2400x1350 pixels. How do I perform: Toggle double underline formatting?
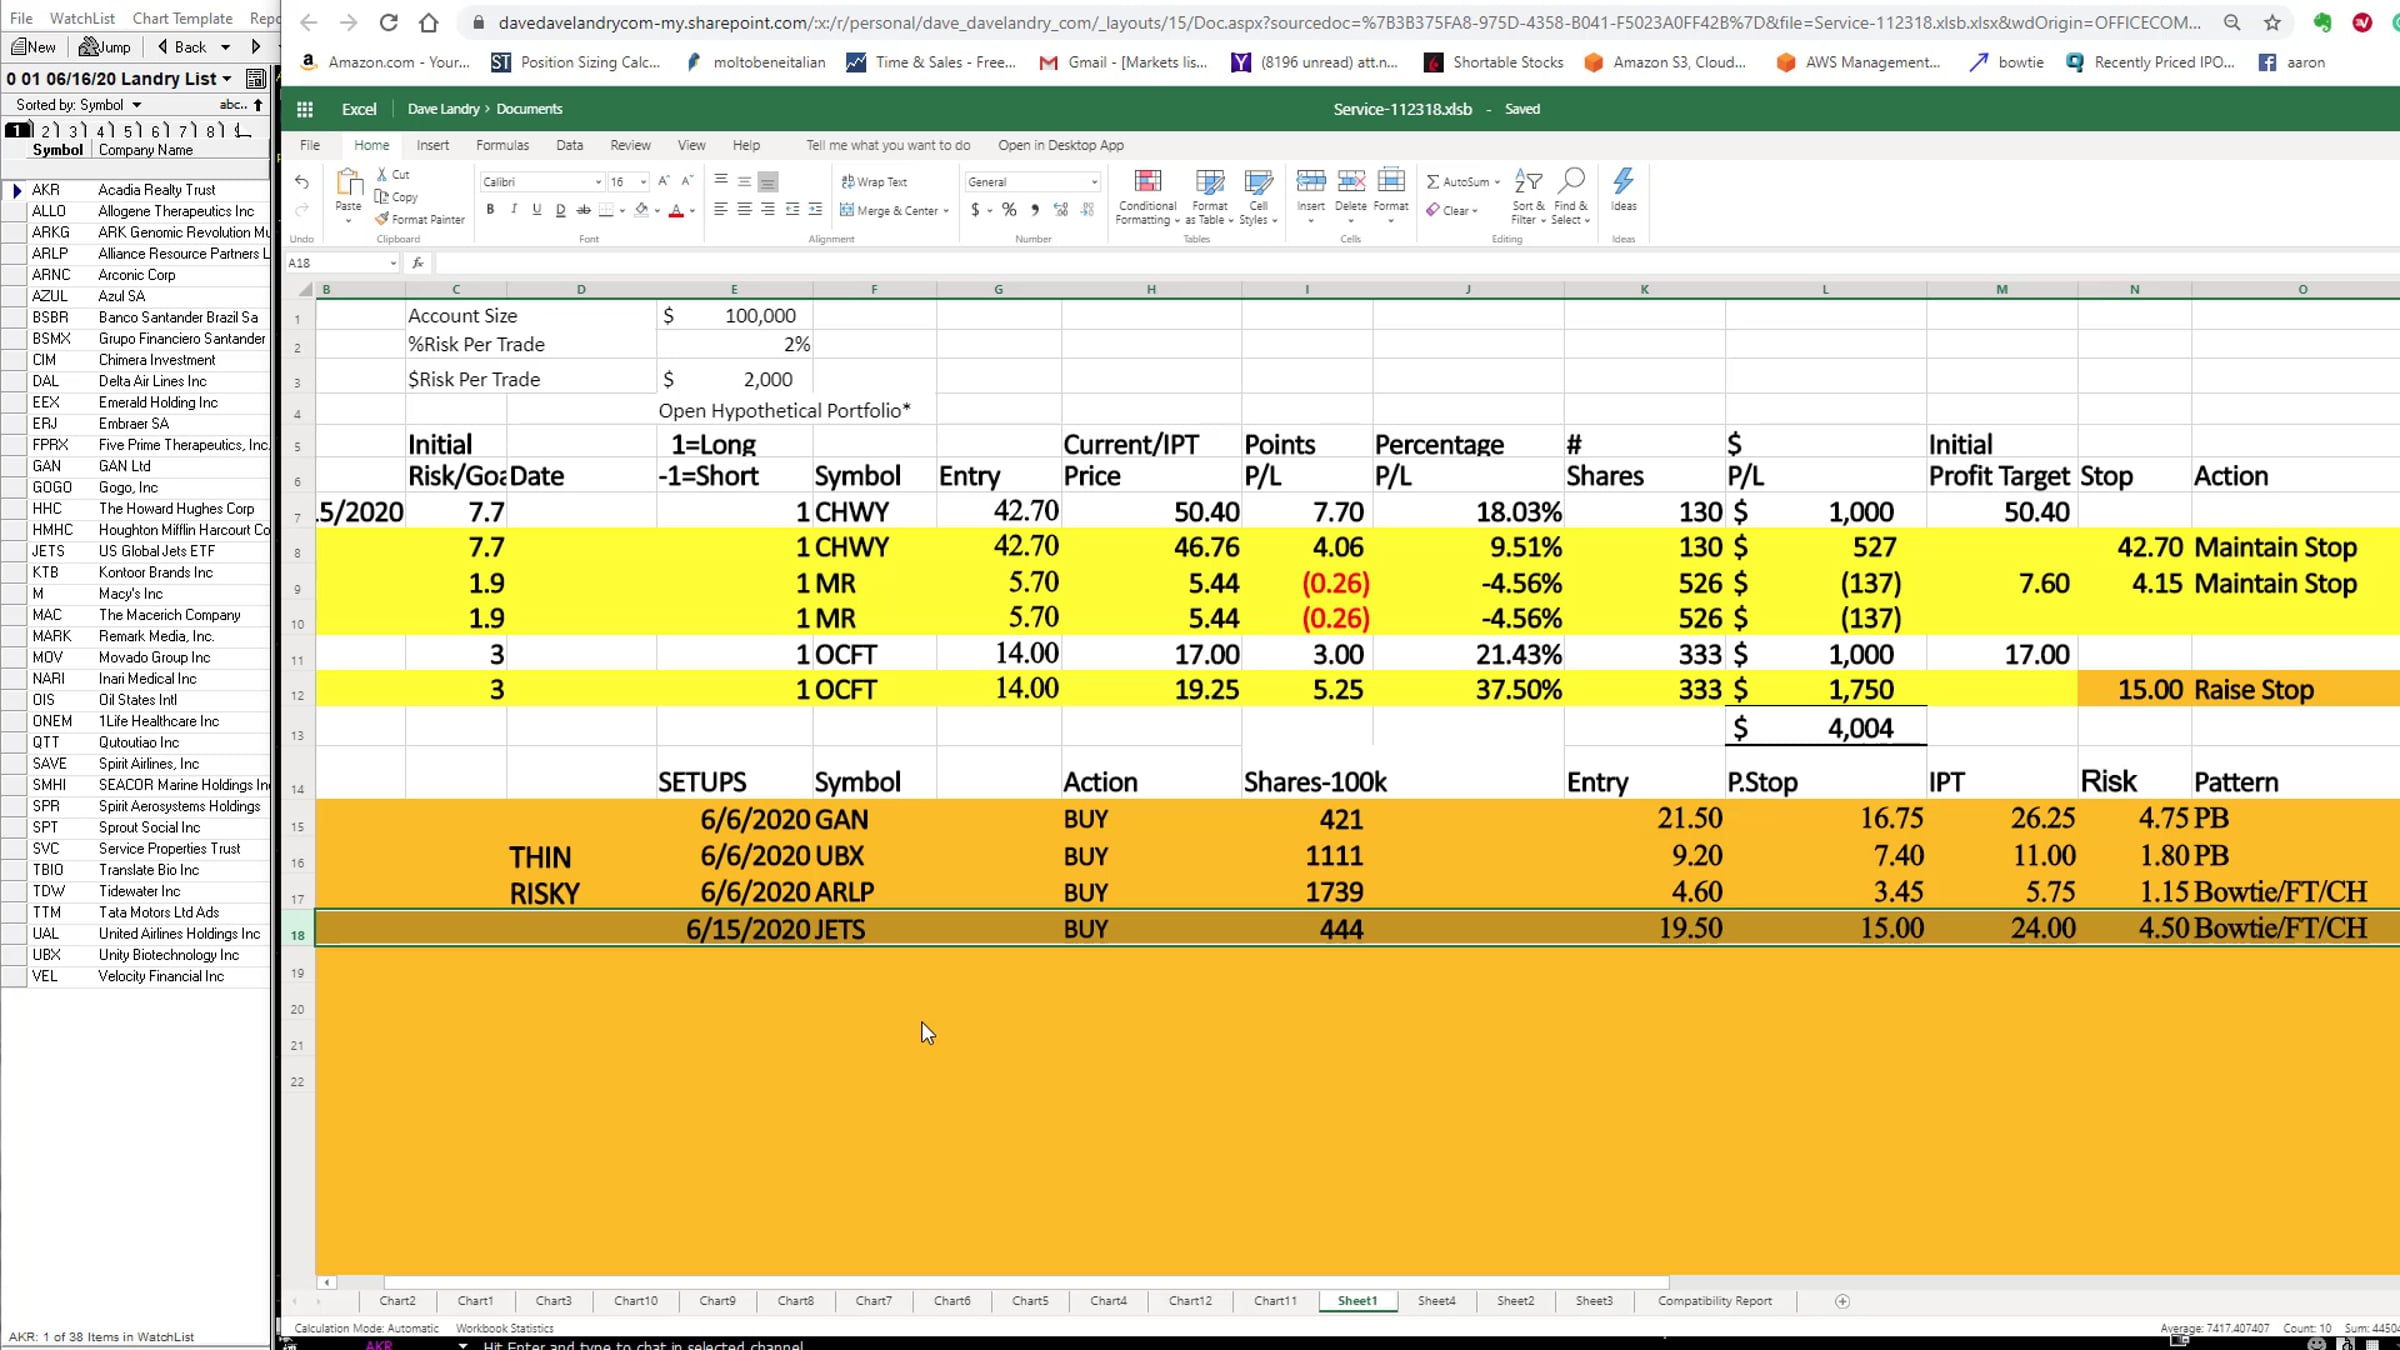[560, 210]
